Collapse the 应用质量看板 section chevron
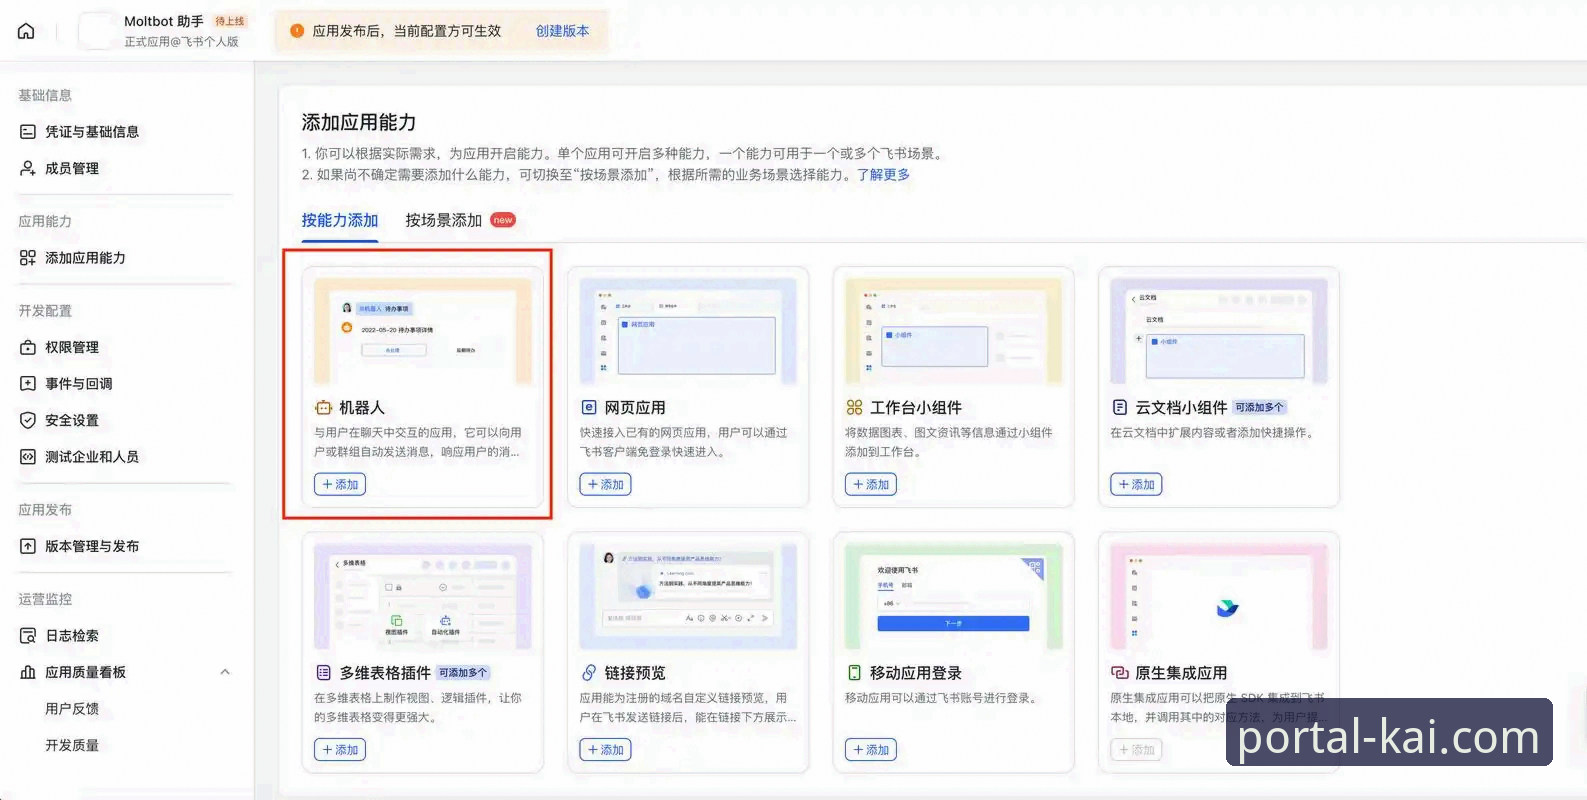 click(x=225, y=672)
